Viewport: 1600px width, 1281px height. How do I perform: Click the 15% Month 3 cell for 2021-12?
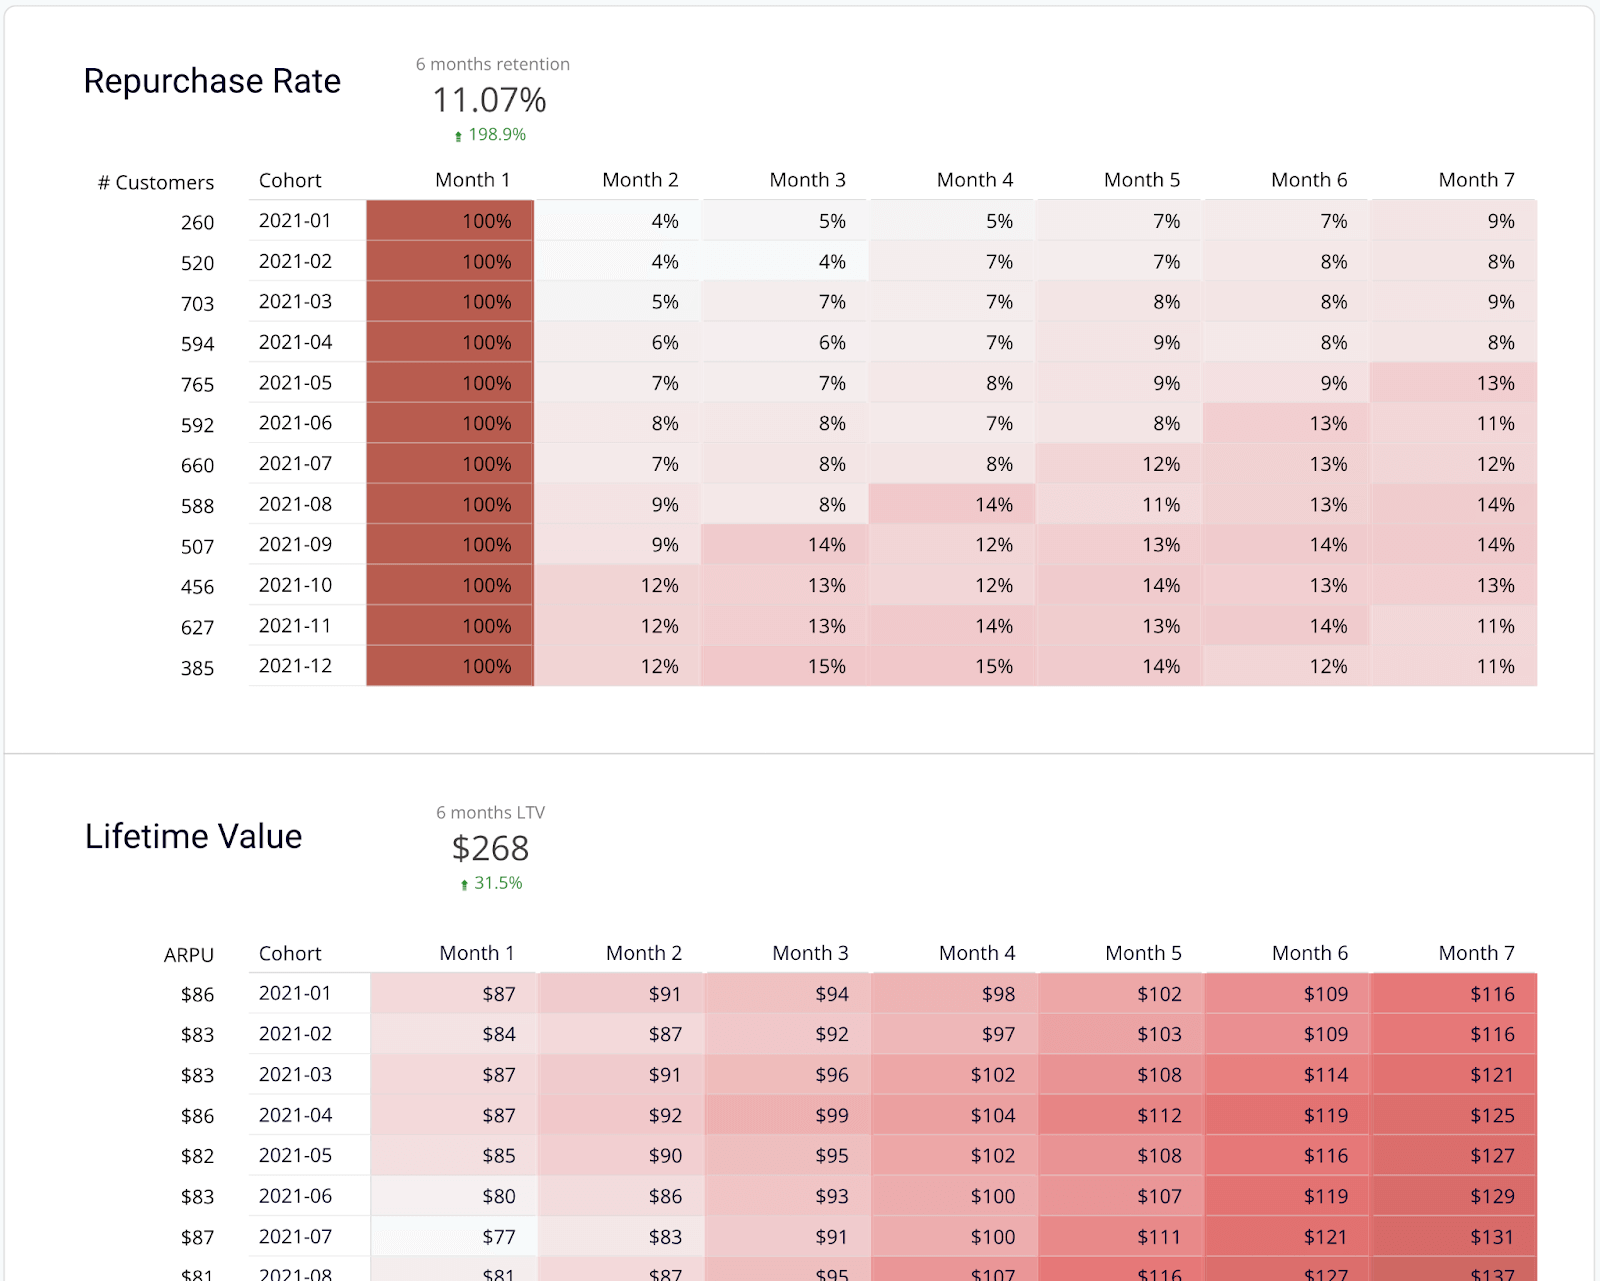coord(785,666)
